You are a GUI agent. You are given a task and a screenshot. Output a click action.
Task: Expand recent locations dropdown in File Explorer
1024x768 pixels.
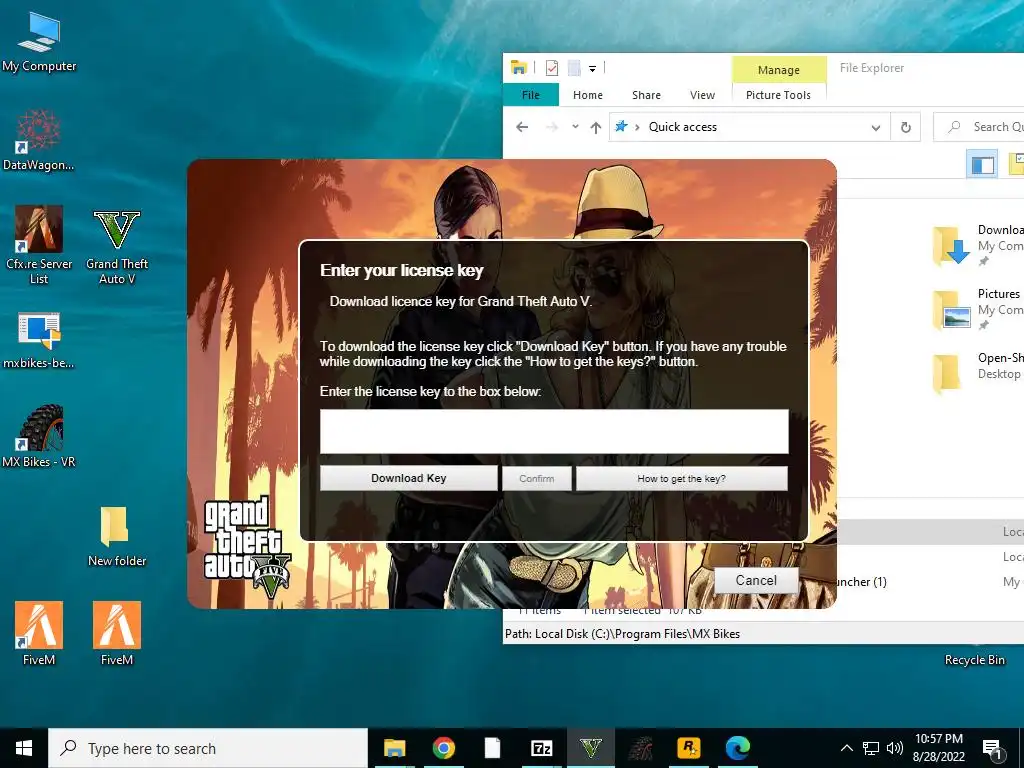(575, 127)
